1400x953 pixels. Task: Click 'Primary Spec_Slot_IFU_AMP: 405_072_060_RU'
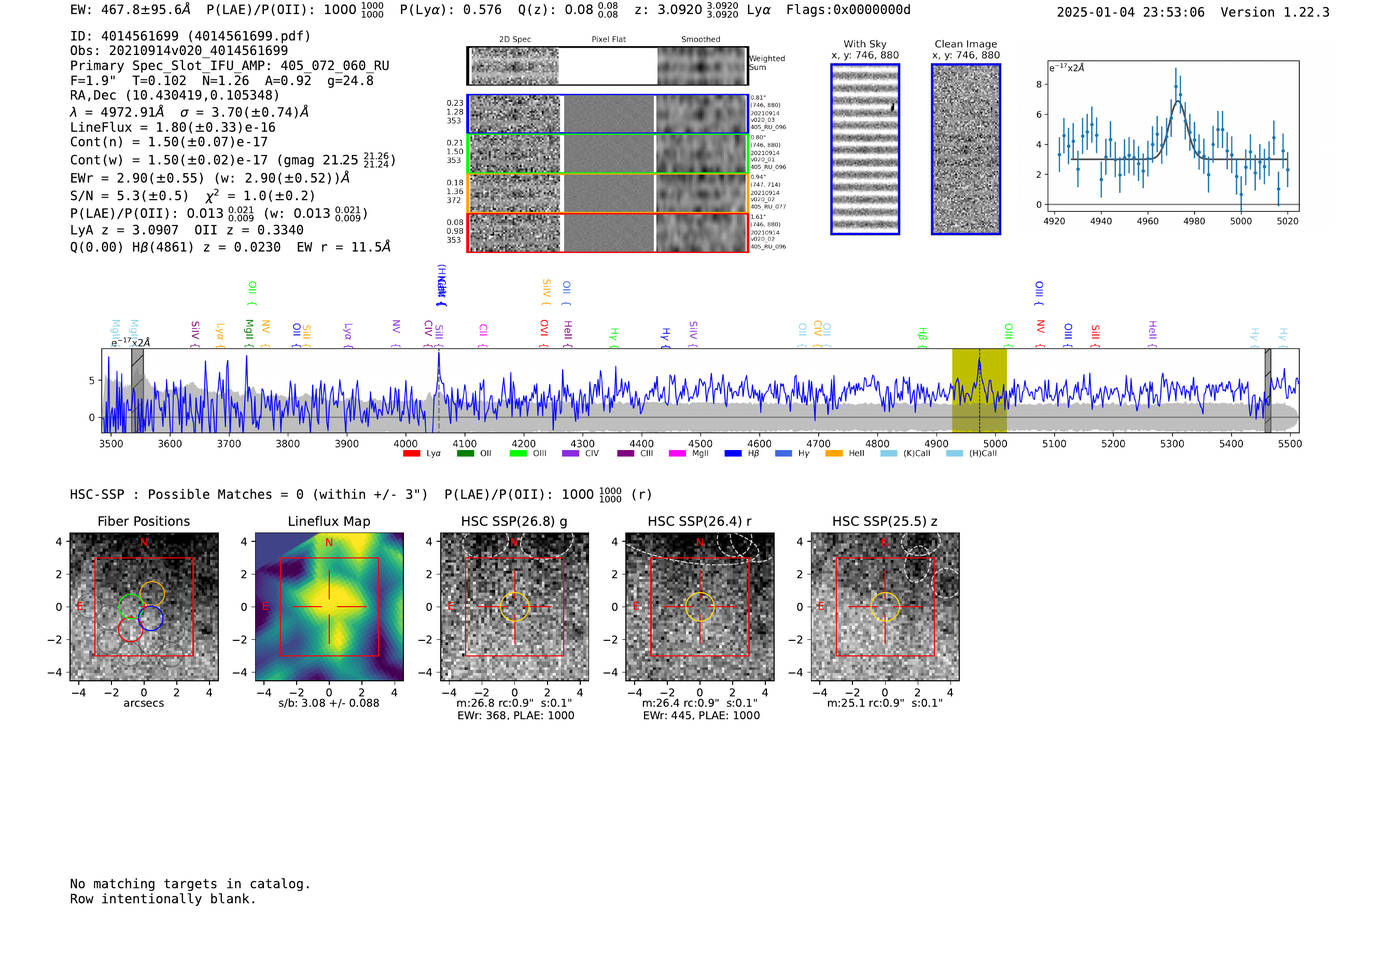230,66
